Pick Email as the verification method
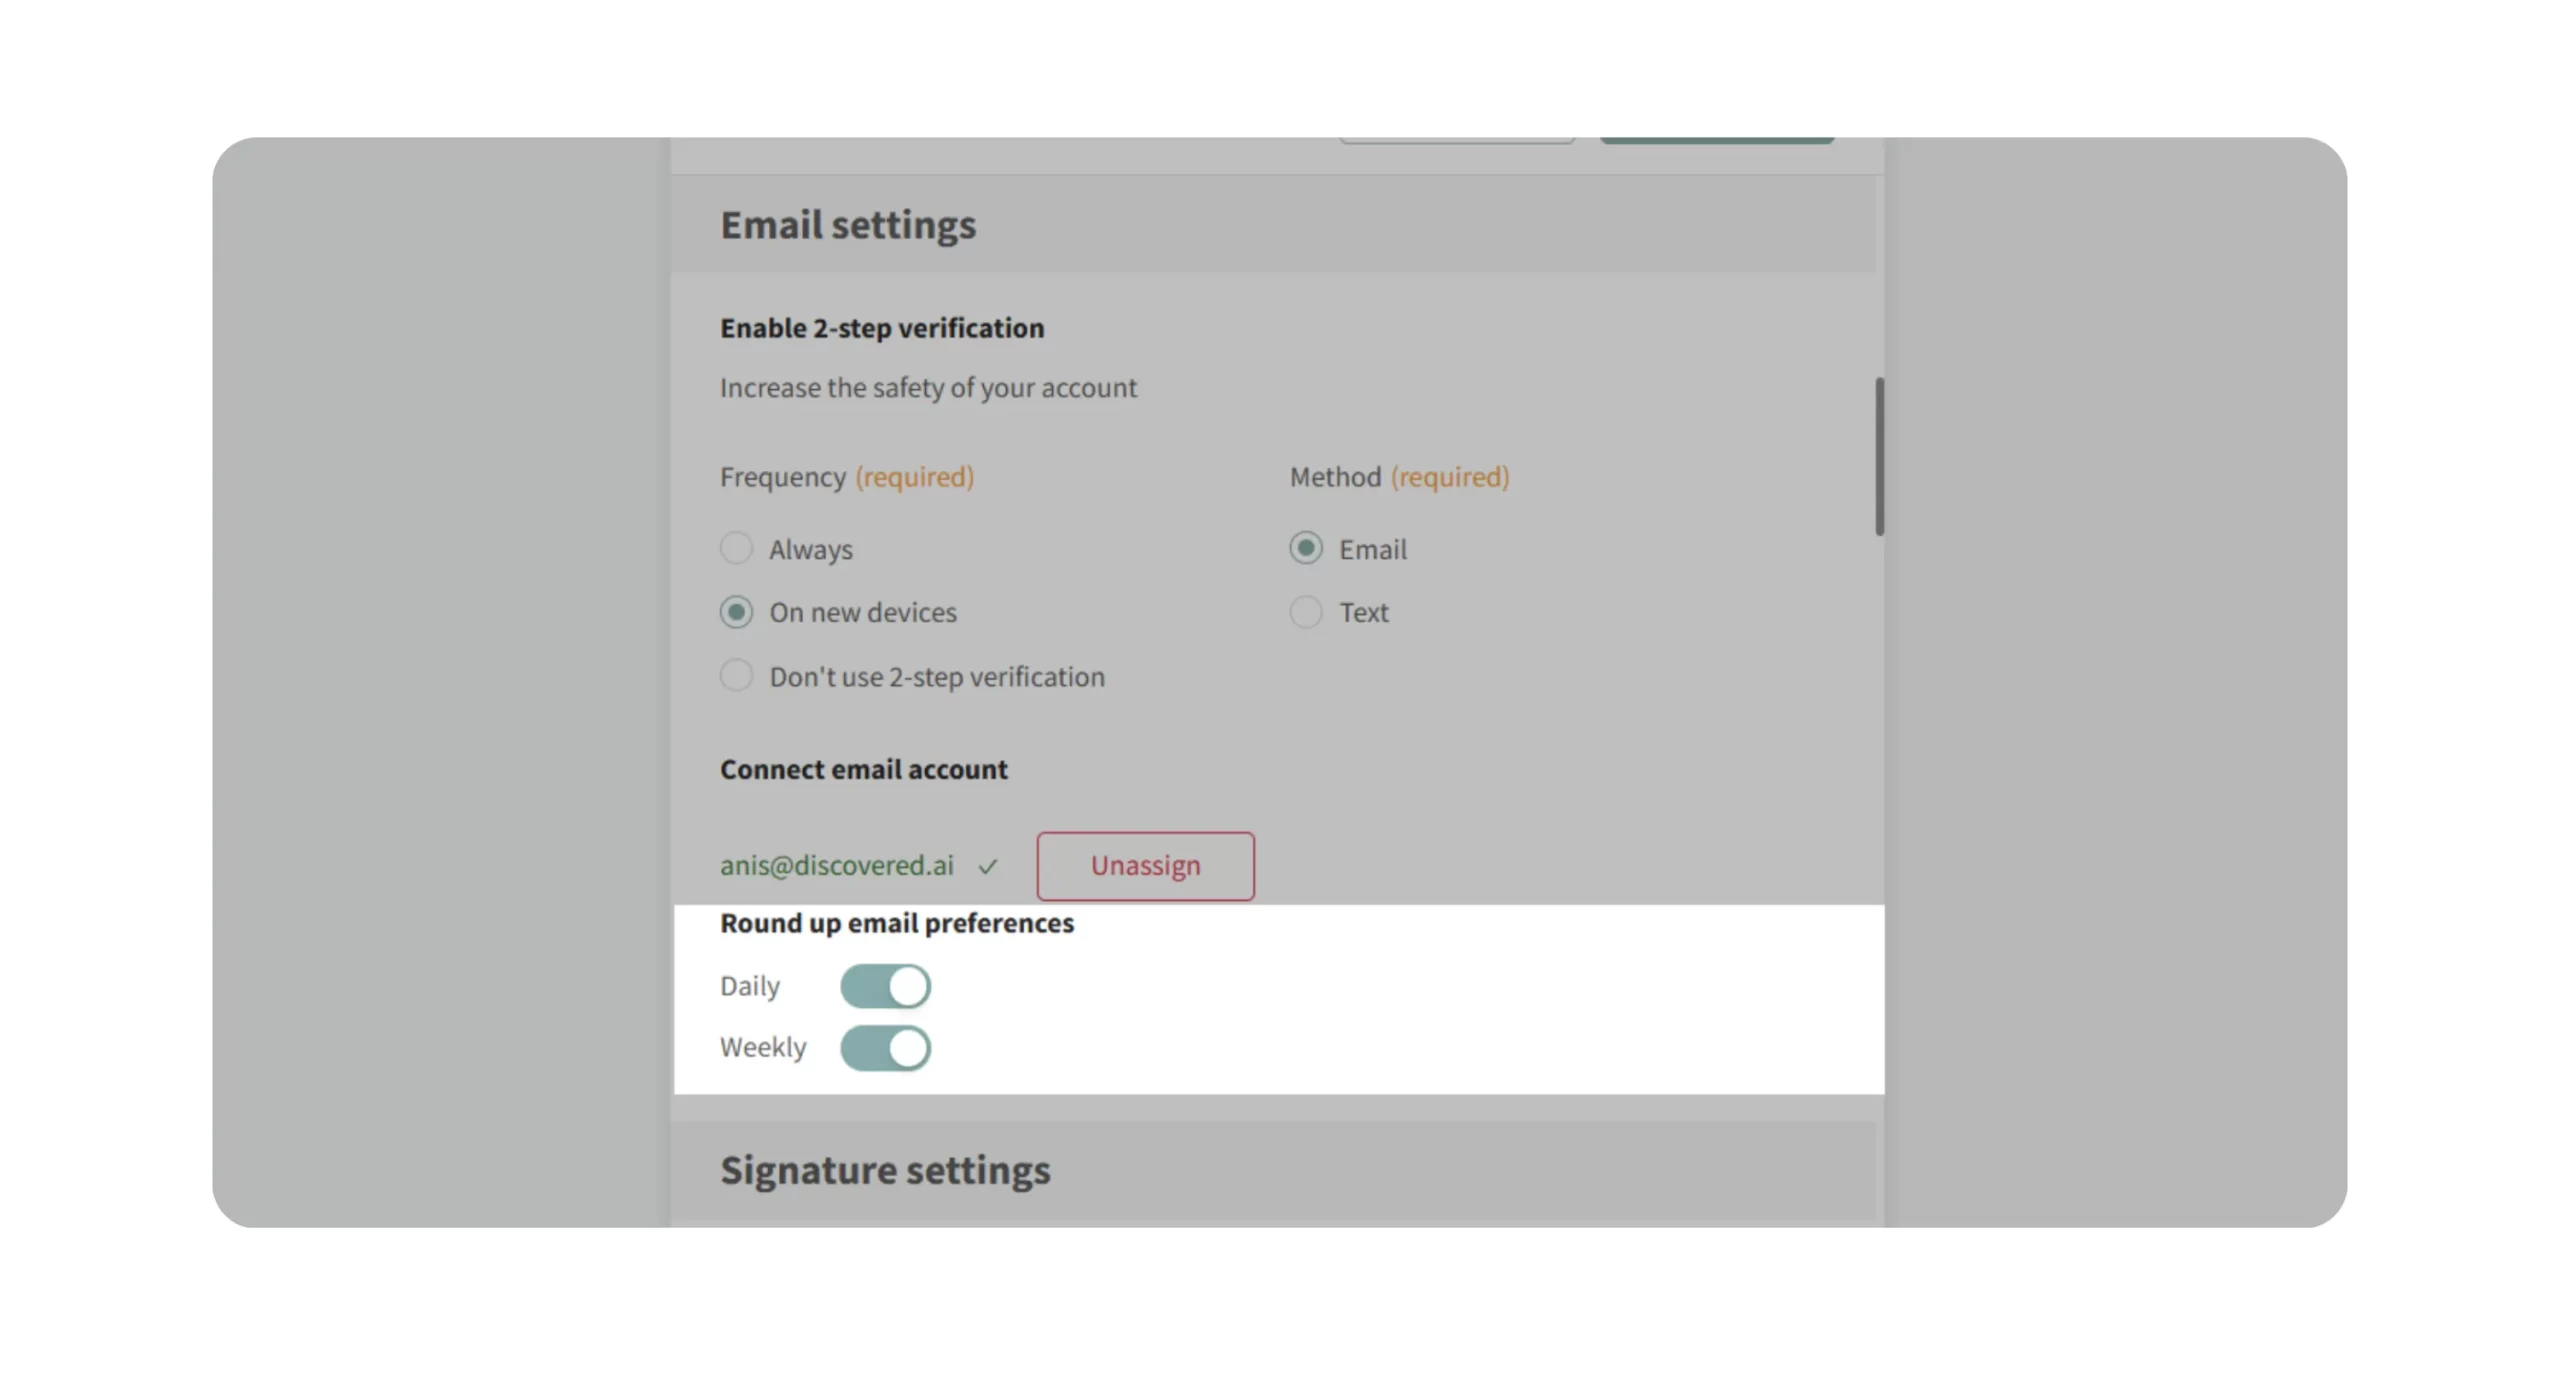 click(x=1305, y=548)
